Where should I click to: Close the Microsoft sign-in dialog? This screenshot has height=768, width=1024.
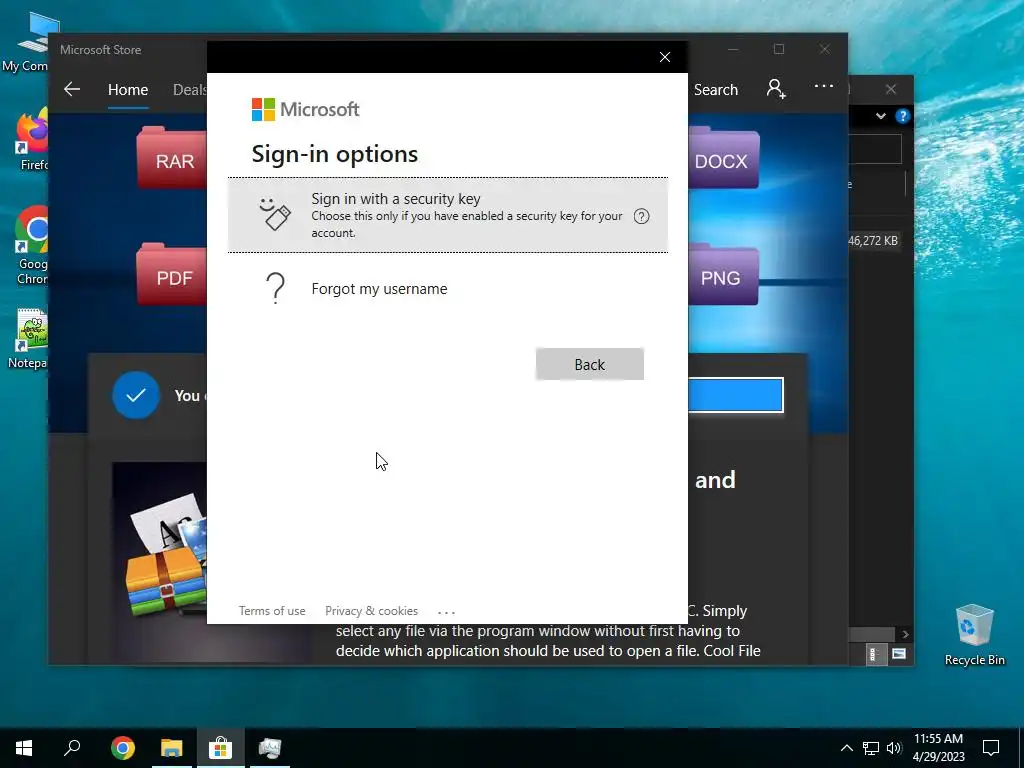click(665, 57)
